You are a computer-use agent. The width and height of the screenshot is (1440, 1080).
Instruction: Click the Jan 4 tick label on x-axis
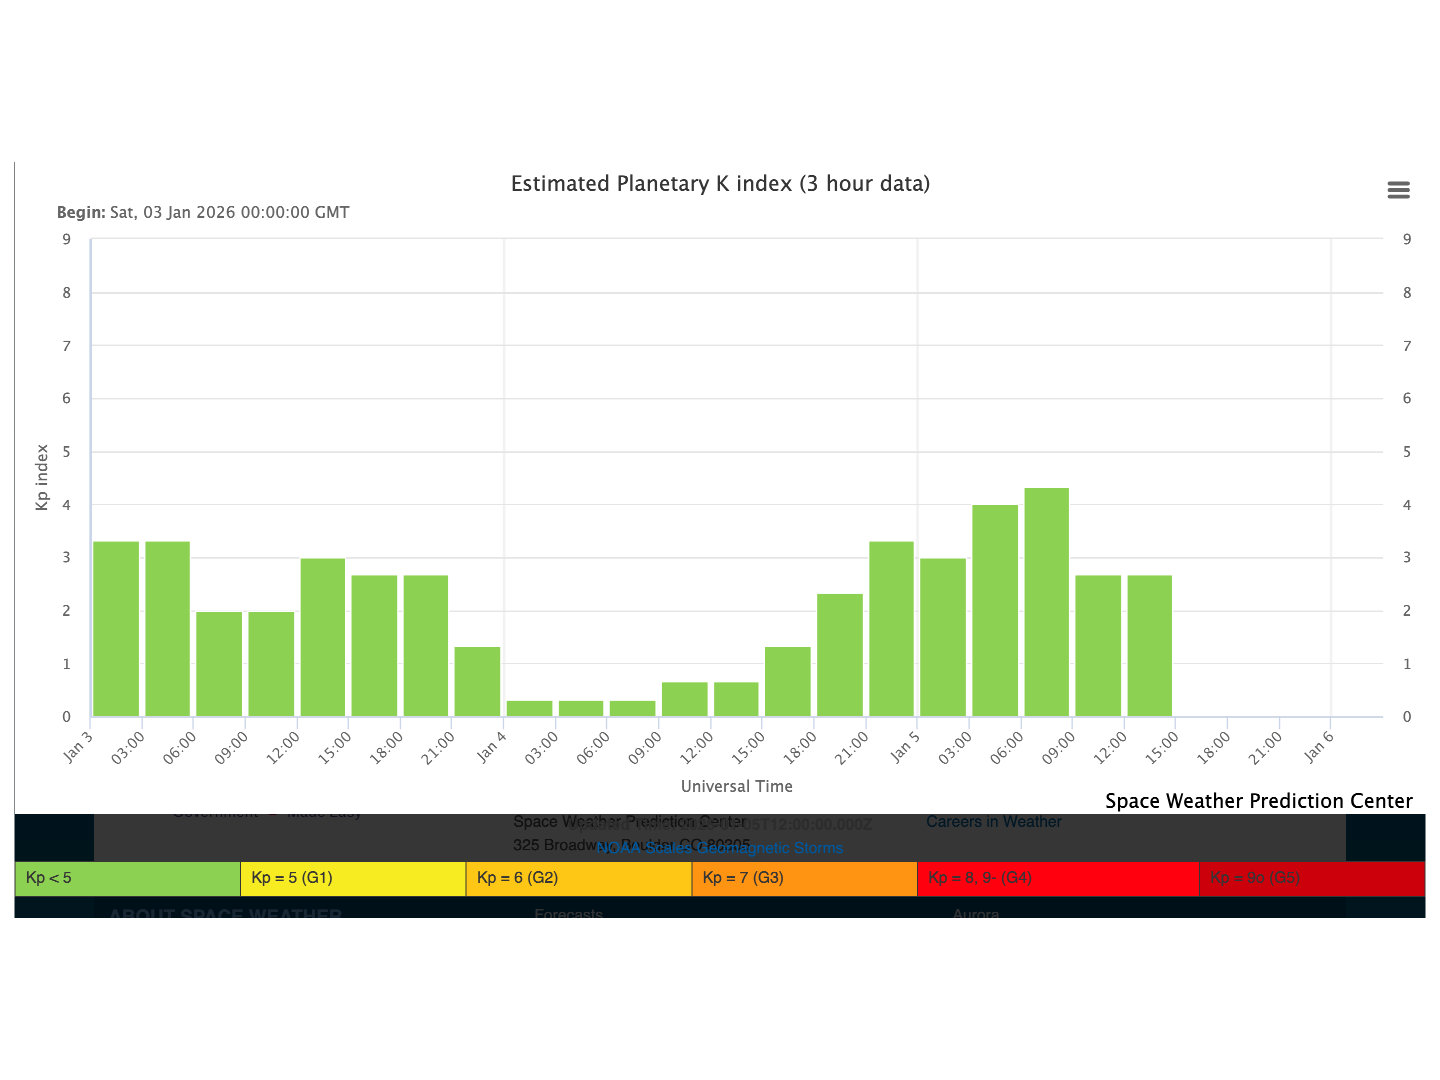(491, 747)
